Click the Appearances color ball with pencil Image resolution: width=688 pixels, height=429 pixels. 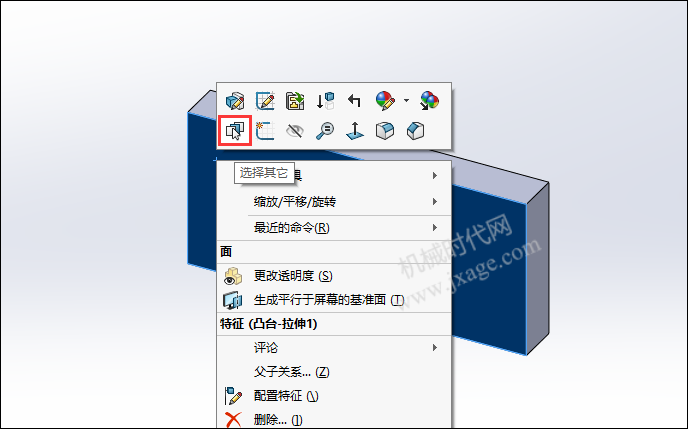tap(385, 101)
